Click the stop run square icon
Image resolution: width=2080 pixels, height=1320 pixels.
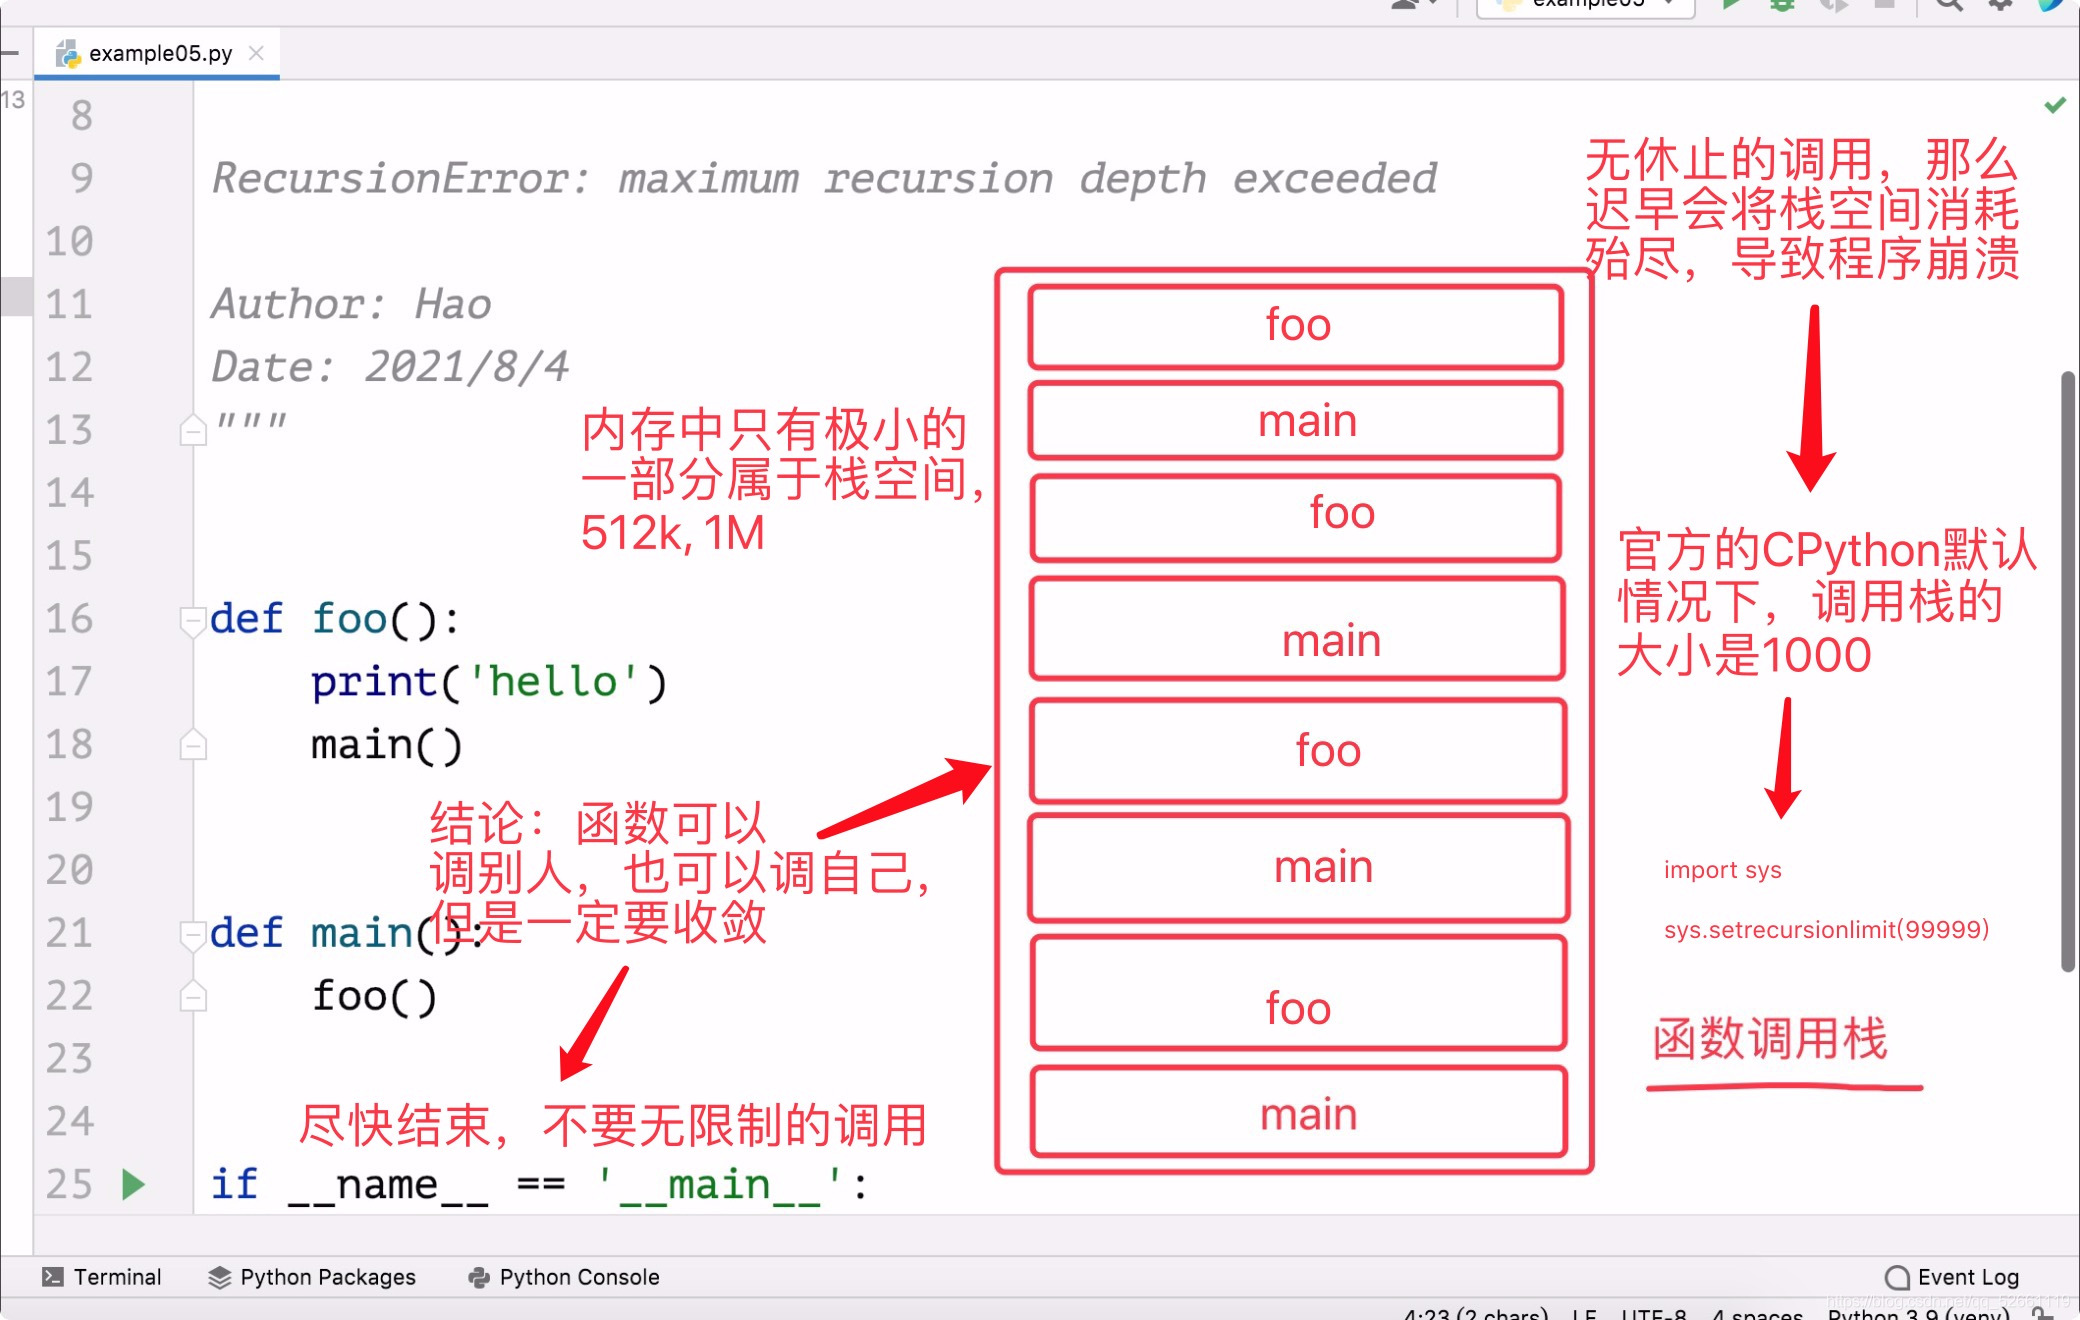(x=1884, y=4)
